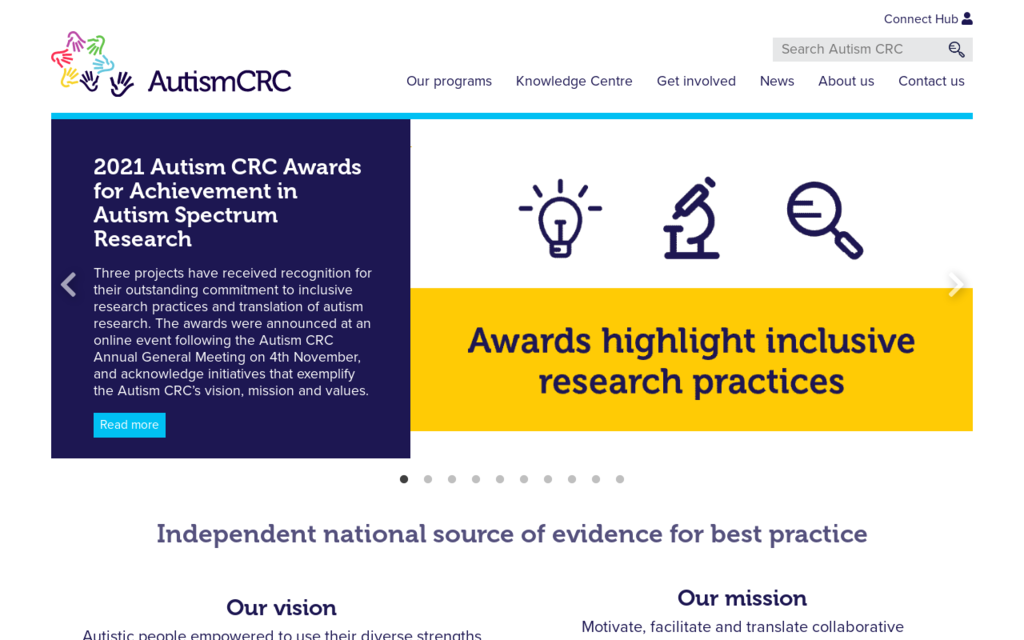This screenshot has width=1024, height=640.
Task: Click the microscope icon in banner
Action: pyautogui.click(x=691, y=218)
